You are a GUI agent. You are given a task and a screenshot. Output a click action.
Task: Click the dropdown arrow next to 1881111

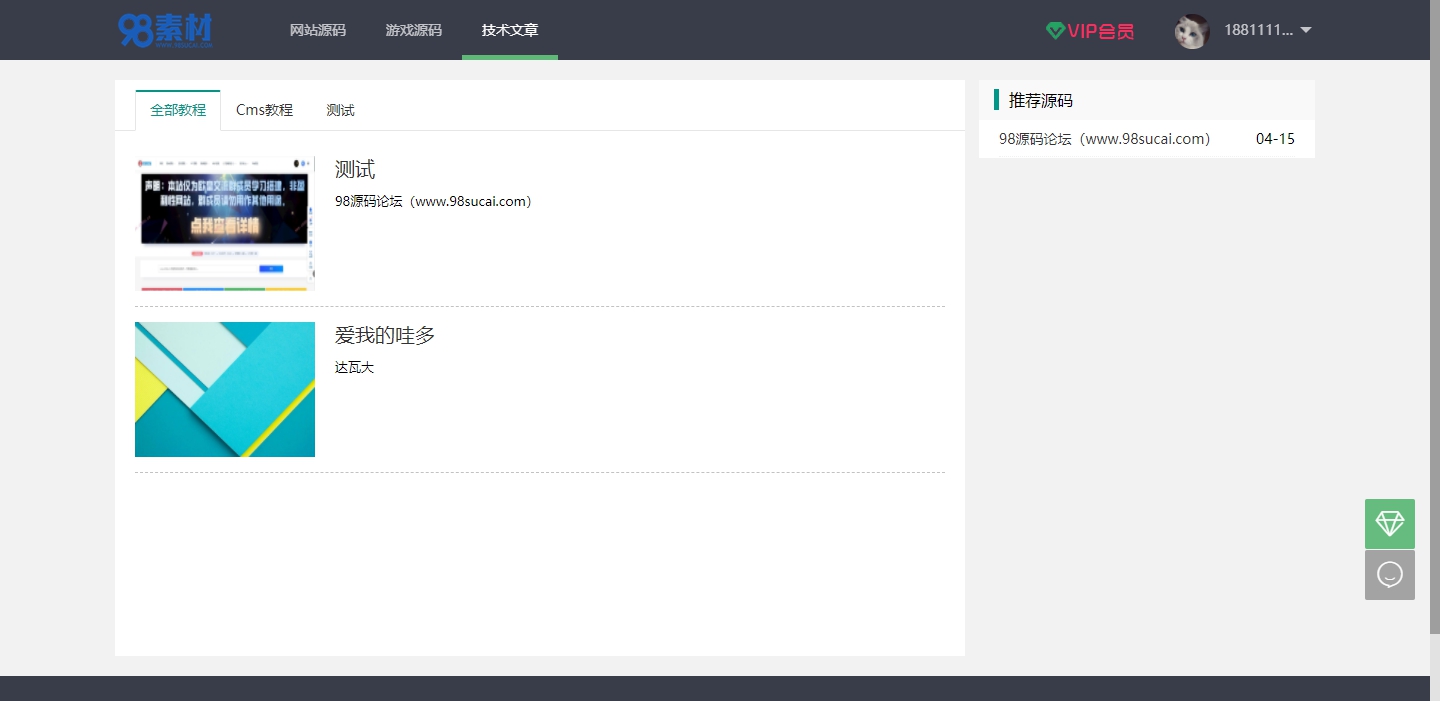[1305, 30]
